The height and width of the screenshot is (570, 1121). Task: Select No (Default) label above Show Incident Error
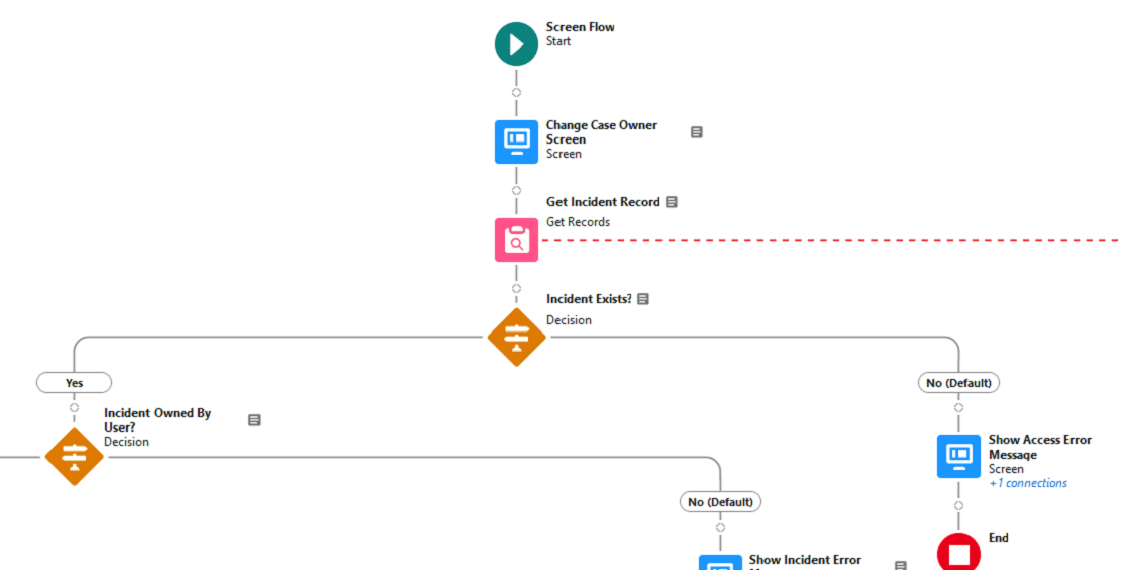[x=720, y=501]
